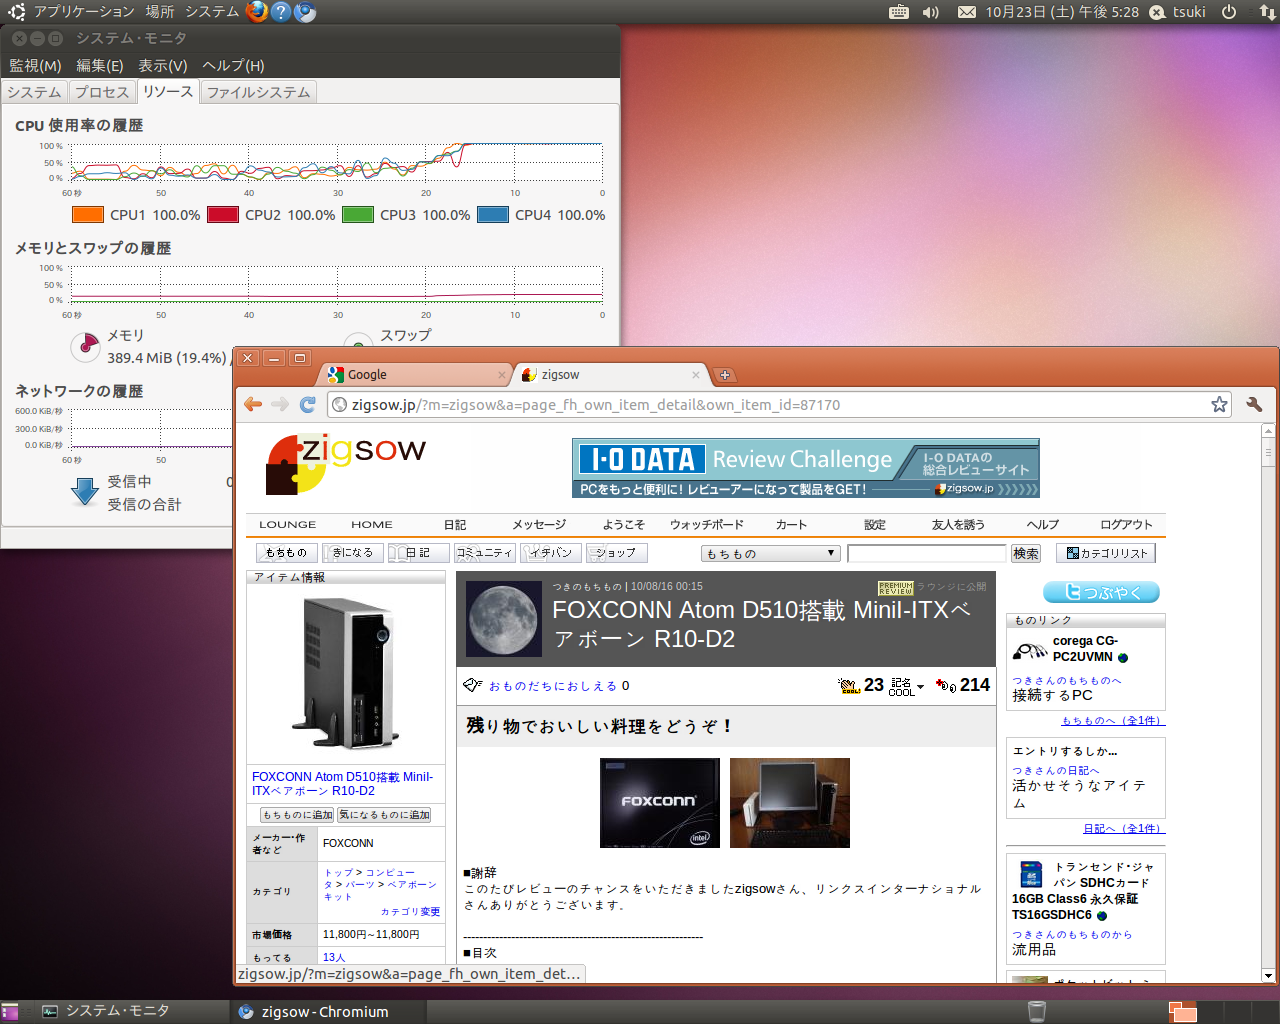Open the power session indicator
Viewport: 1280px width, 1024px height.
(x=1229, y=12)
